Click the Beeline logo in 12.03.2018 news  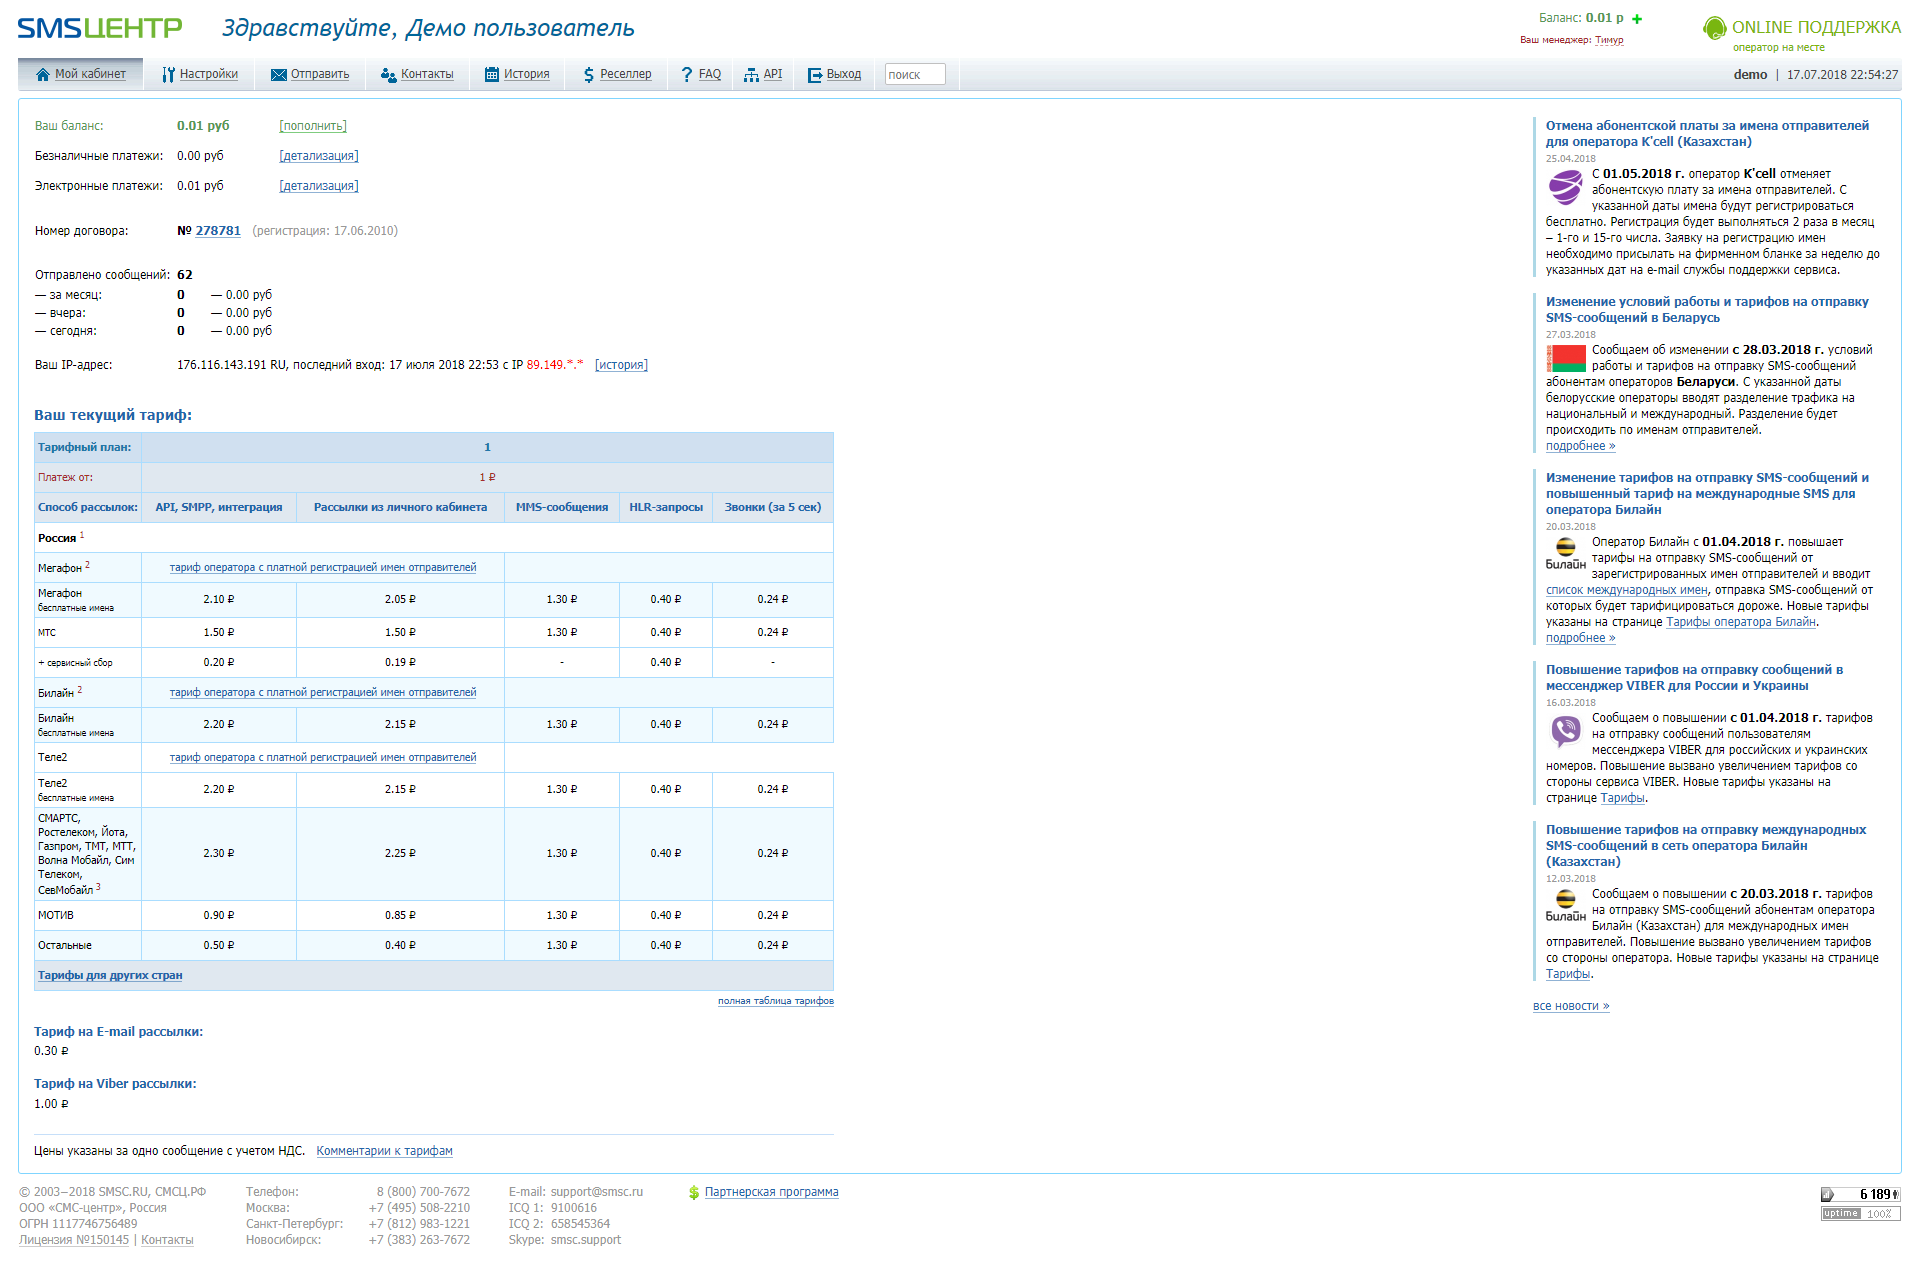click(1566, 905)
